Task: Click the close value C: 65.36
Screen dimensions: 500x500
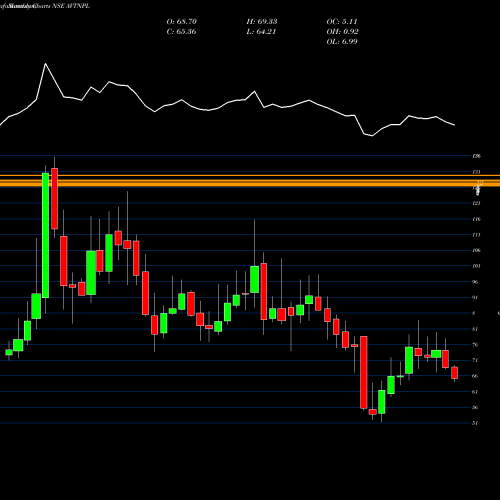Action: pos(182,32)
